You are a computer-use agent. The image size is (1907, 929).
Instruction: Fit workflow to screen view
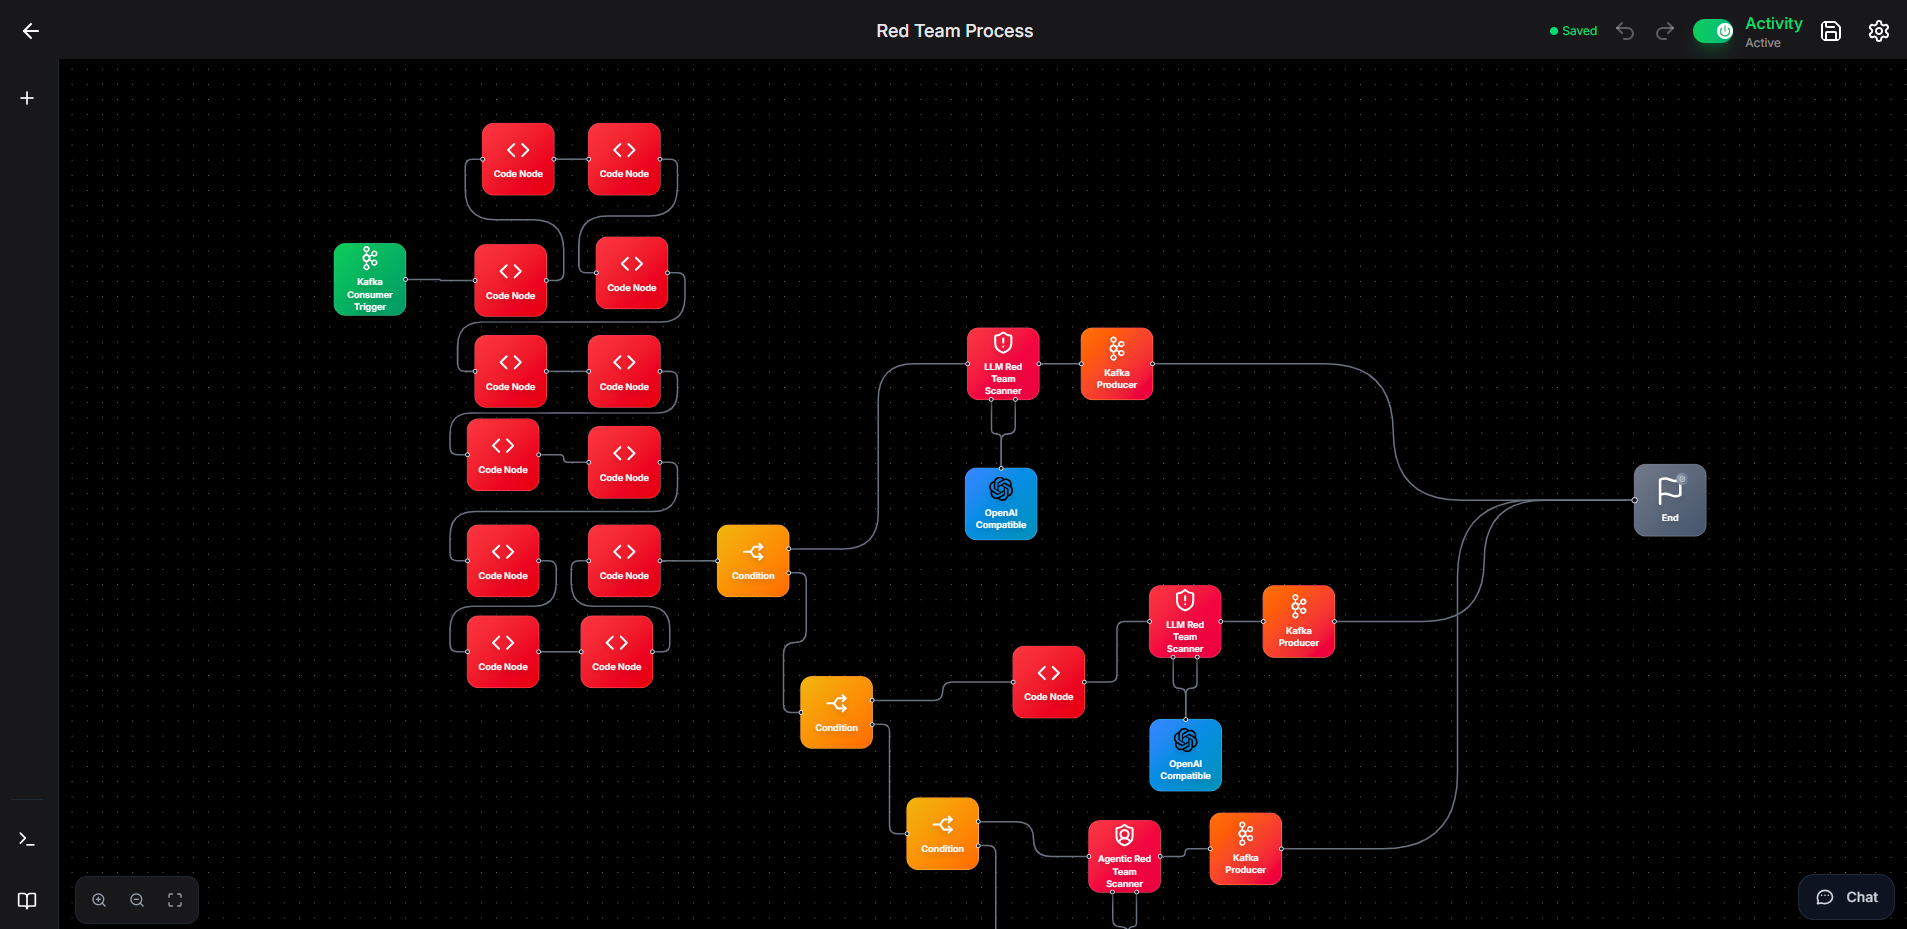point(175,900)
